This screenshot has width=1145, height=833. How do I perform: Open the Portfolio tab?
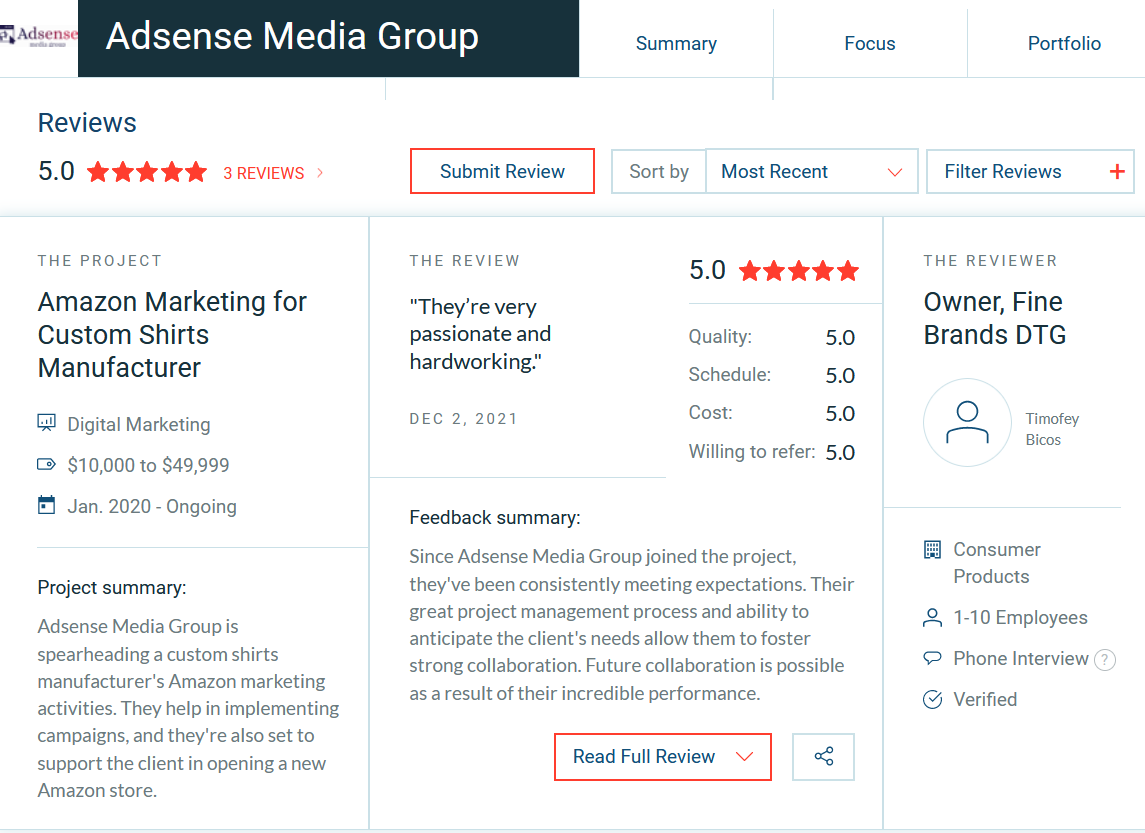tap(1064, 43)
